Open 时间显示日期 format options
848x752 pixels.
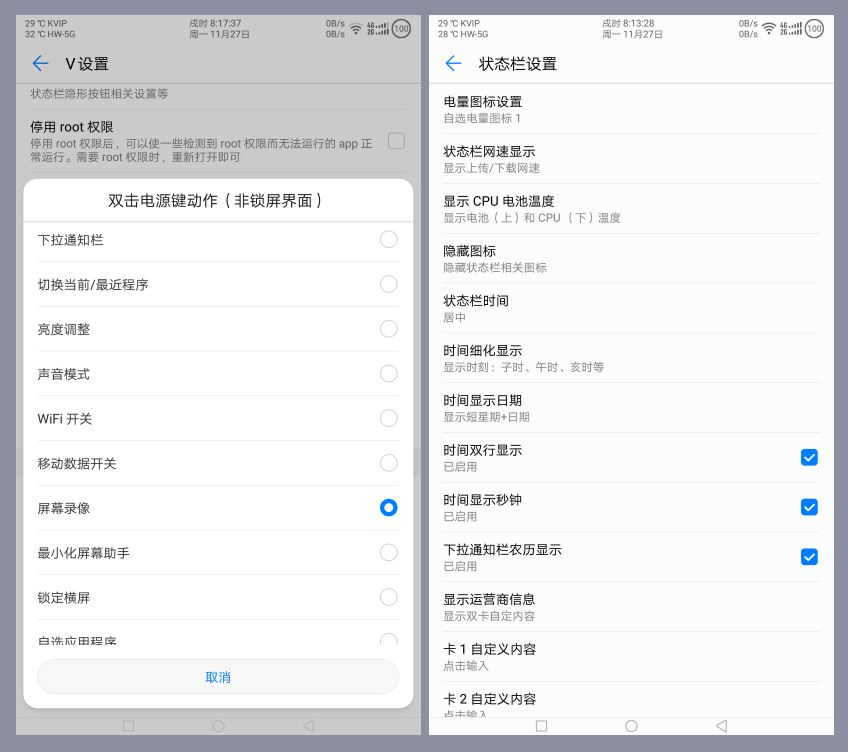(x=630, y=408)
